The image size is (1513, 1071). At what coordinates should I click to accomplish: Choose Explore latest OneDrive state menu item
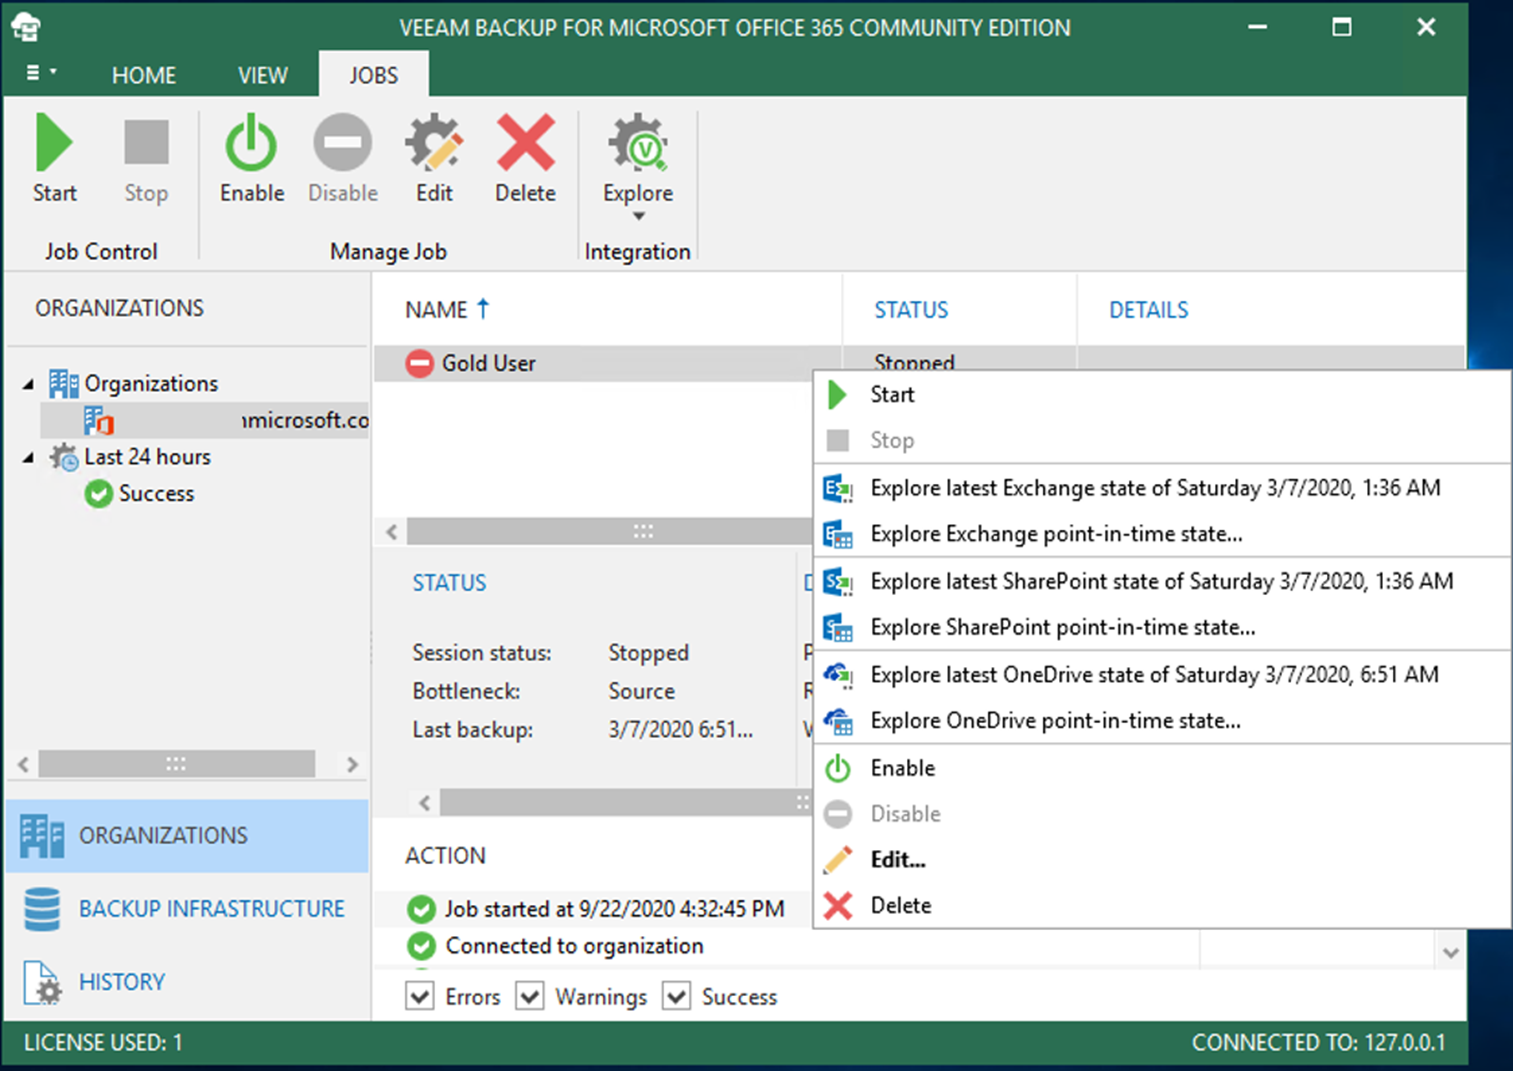tap(1161, 674)
